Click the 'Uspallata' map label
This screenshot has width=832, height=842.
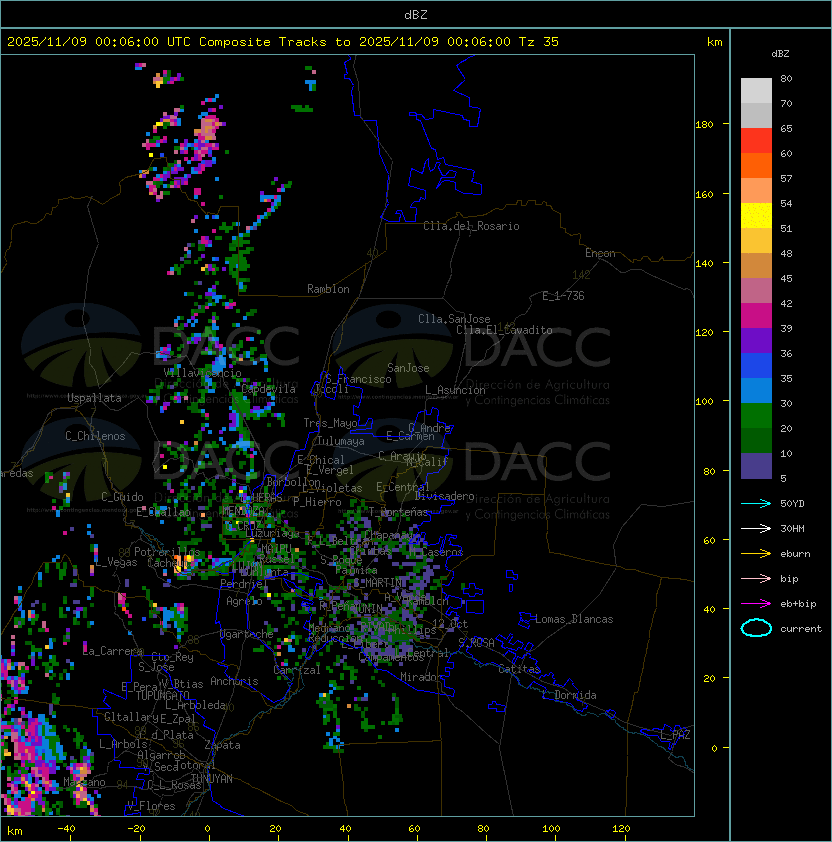94,398
